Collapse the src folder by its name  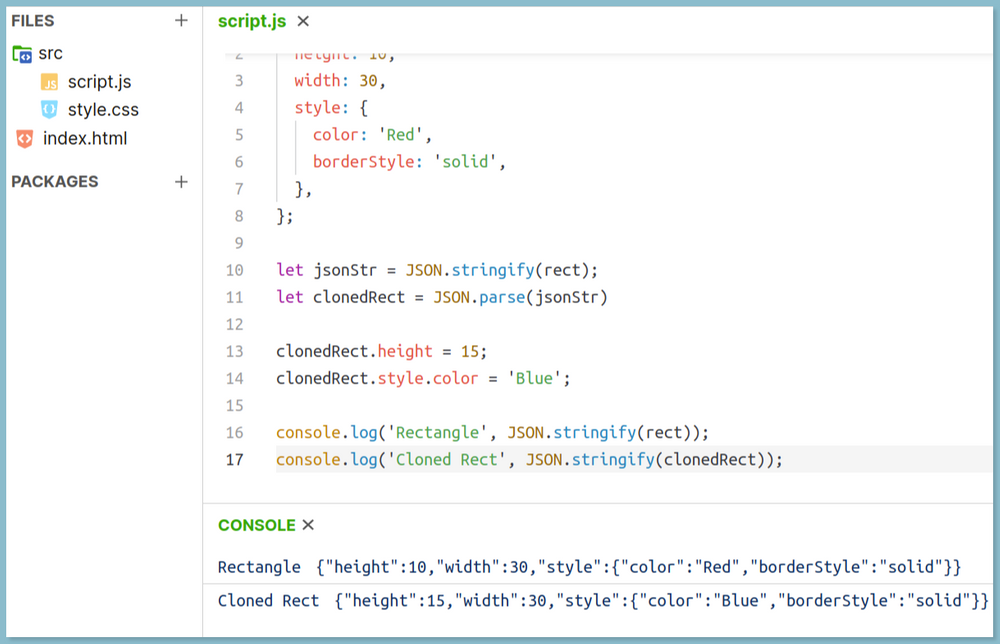click(x=51, y=54)
